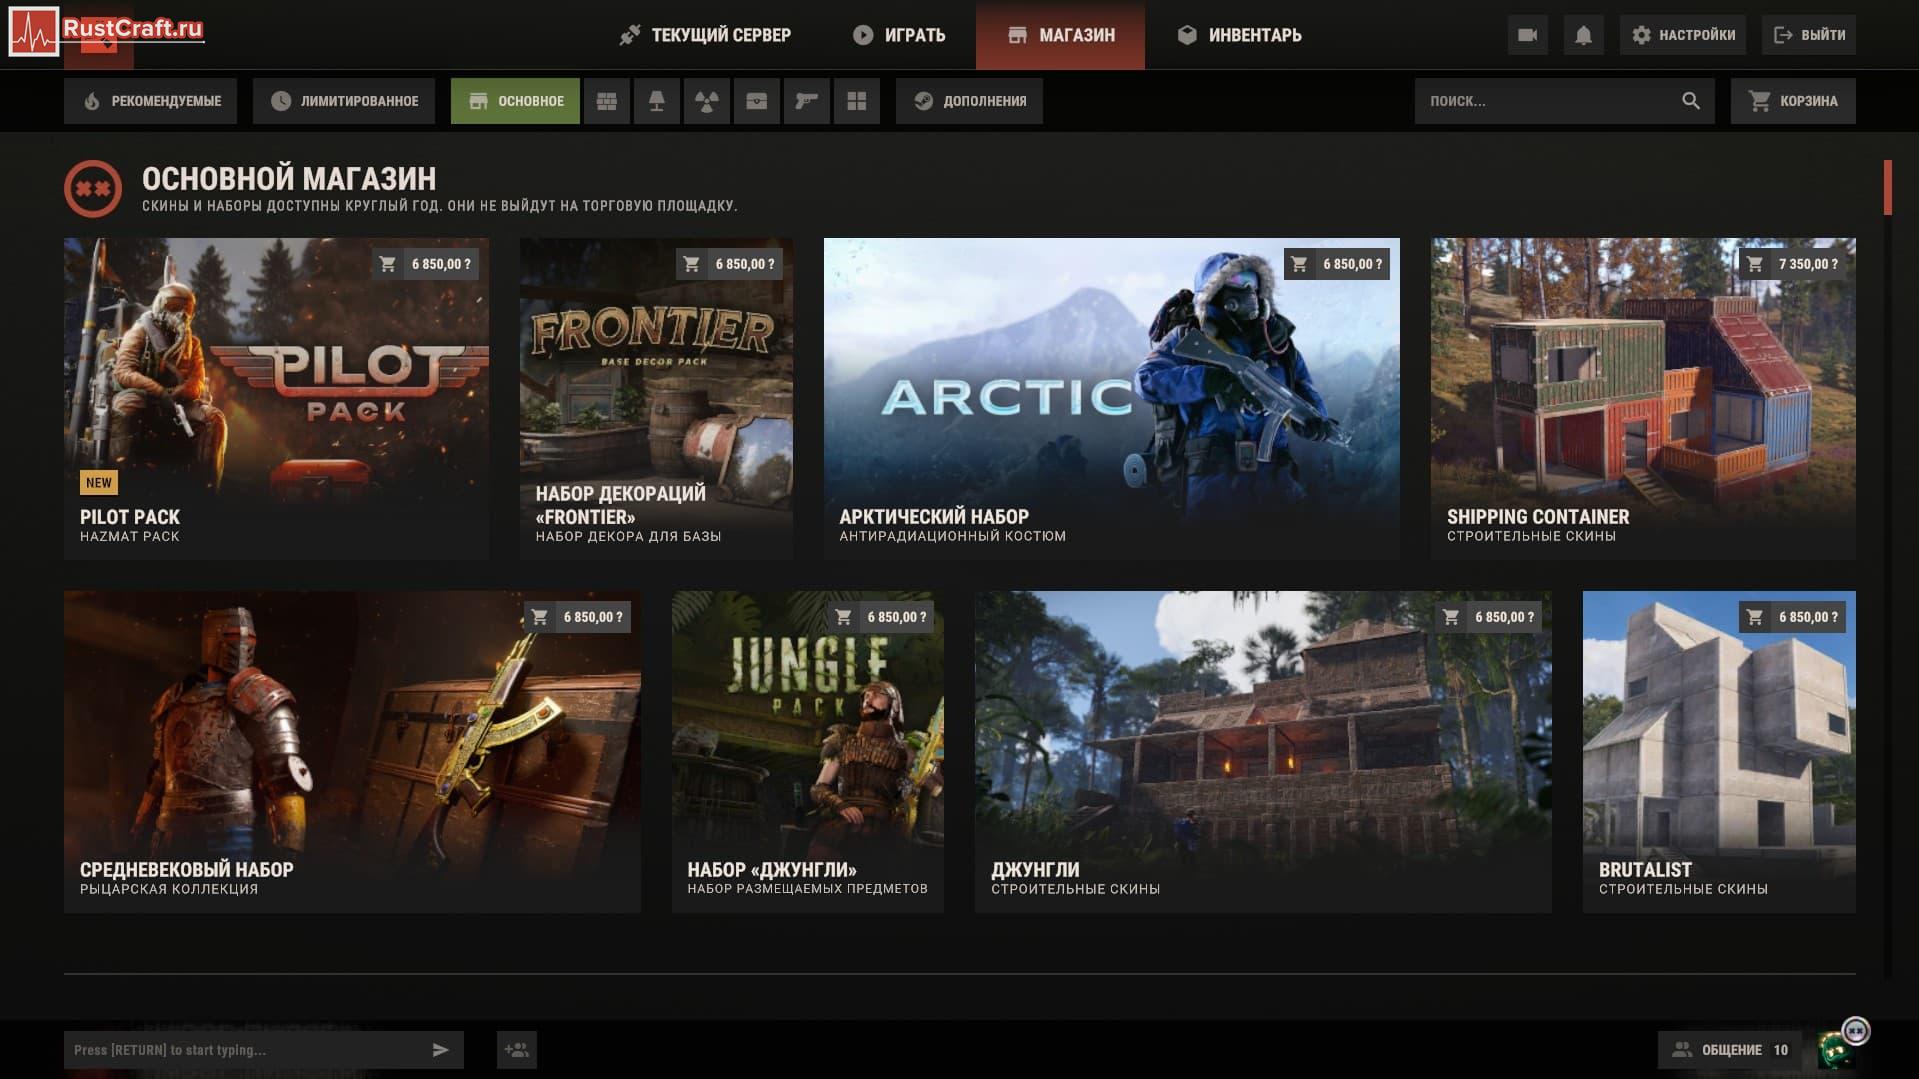Open the radiation hazmat category
1919x1079 pixels.
pyautogui.click(x=707, y=101)
